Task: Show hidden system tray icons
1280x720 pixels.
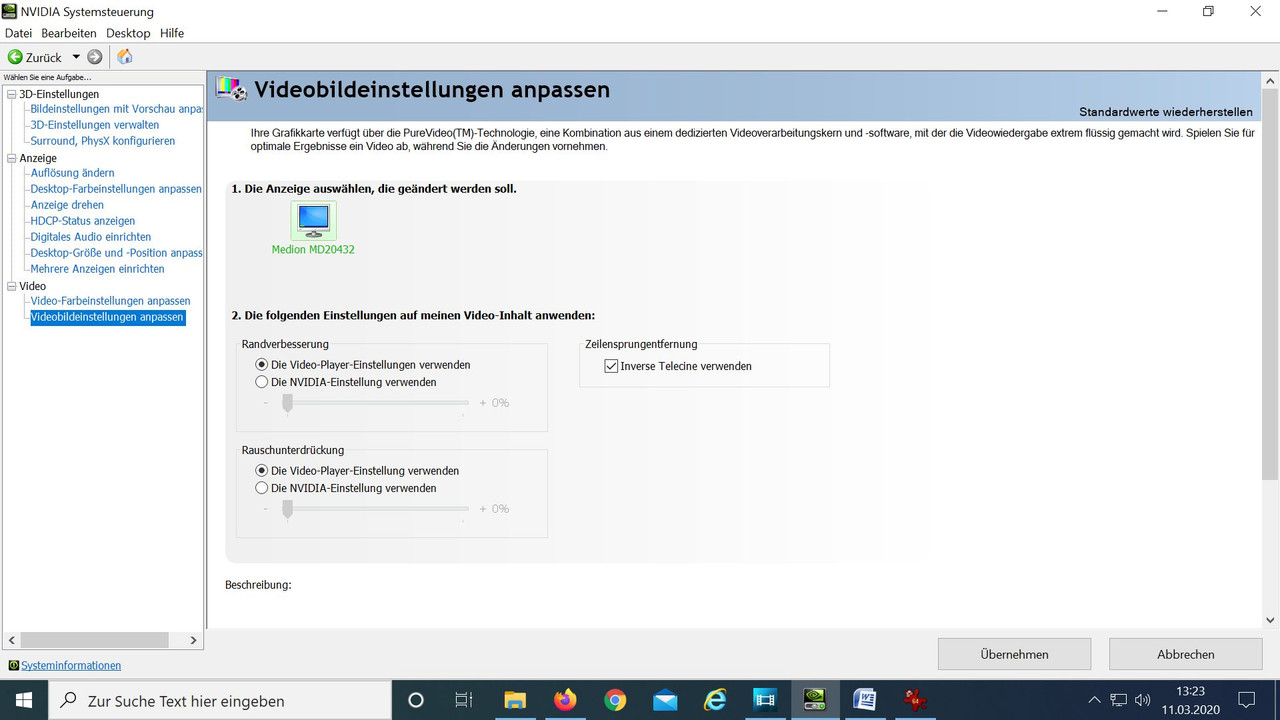Action: pyautogui.click(x=1094, y=700)
